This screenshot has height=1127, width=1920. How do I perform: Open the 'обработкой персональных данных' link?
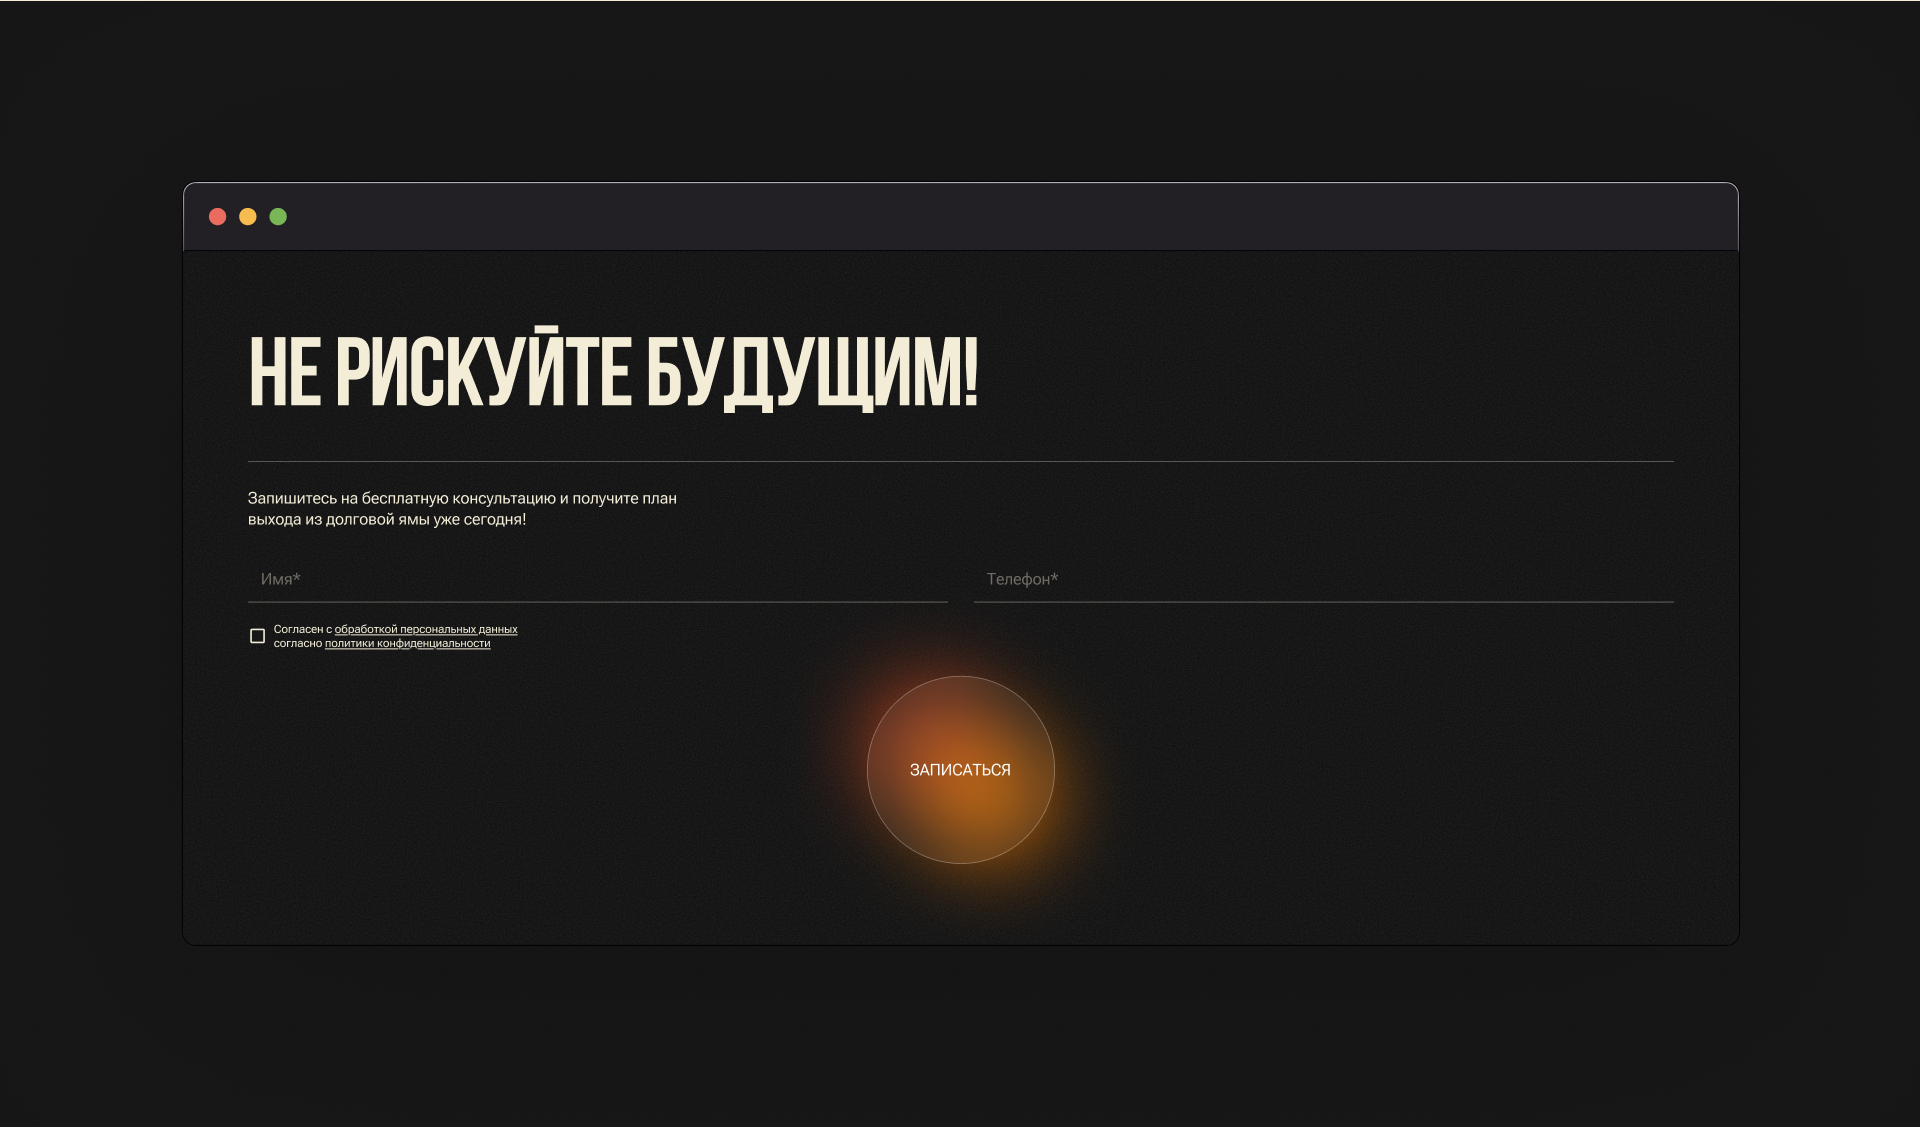coord(425,629)
